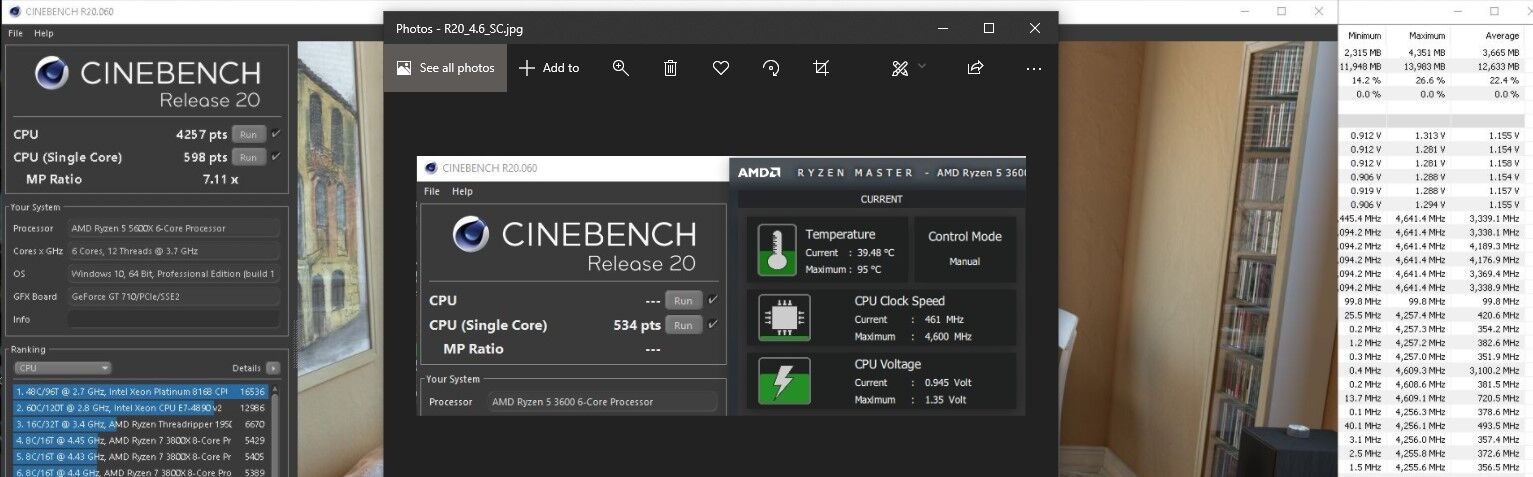
Task: Click the plus icon next to Add to
Action: click(527, 68)
